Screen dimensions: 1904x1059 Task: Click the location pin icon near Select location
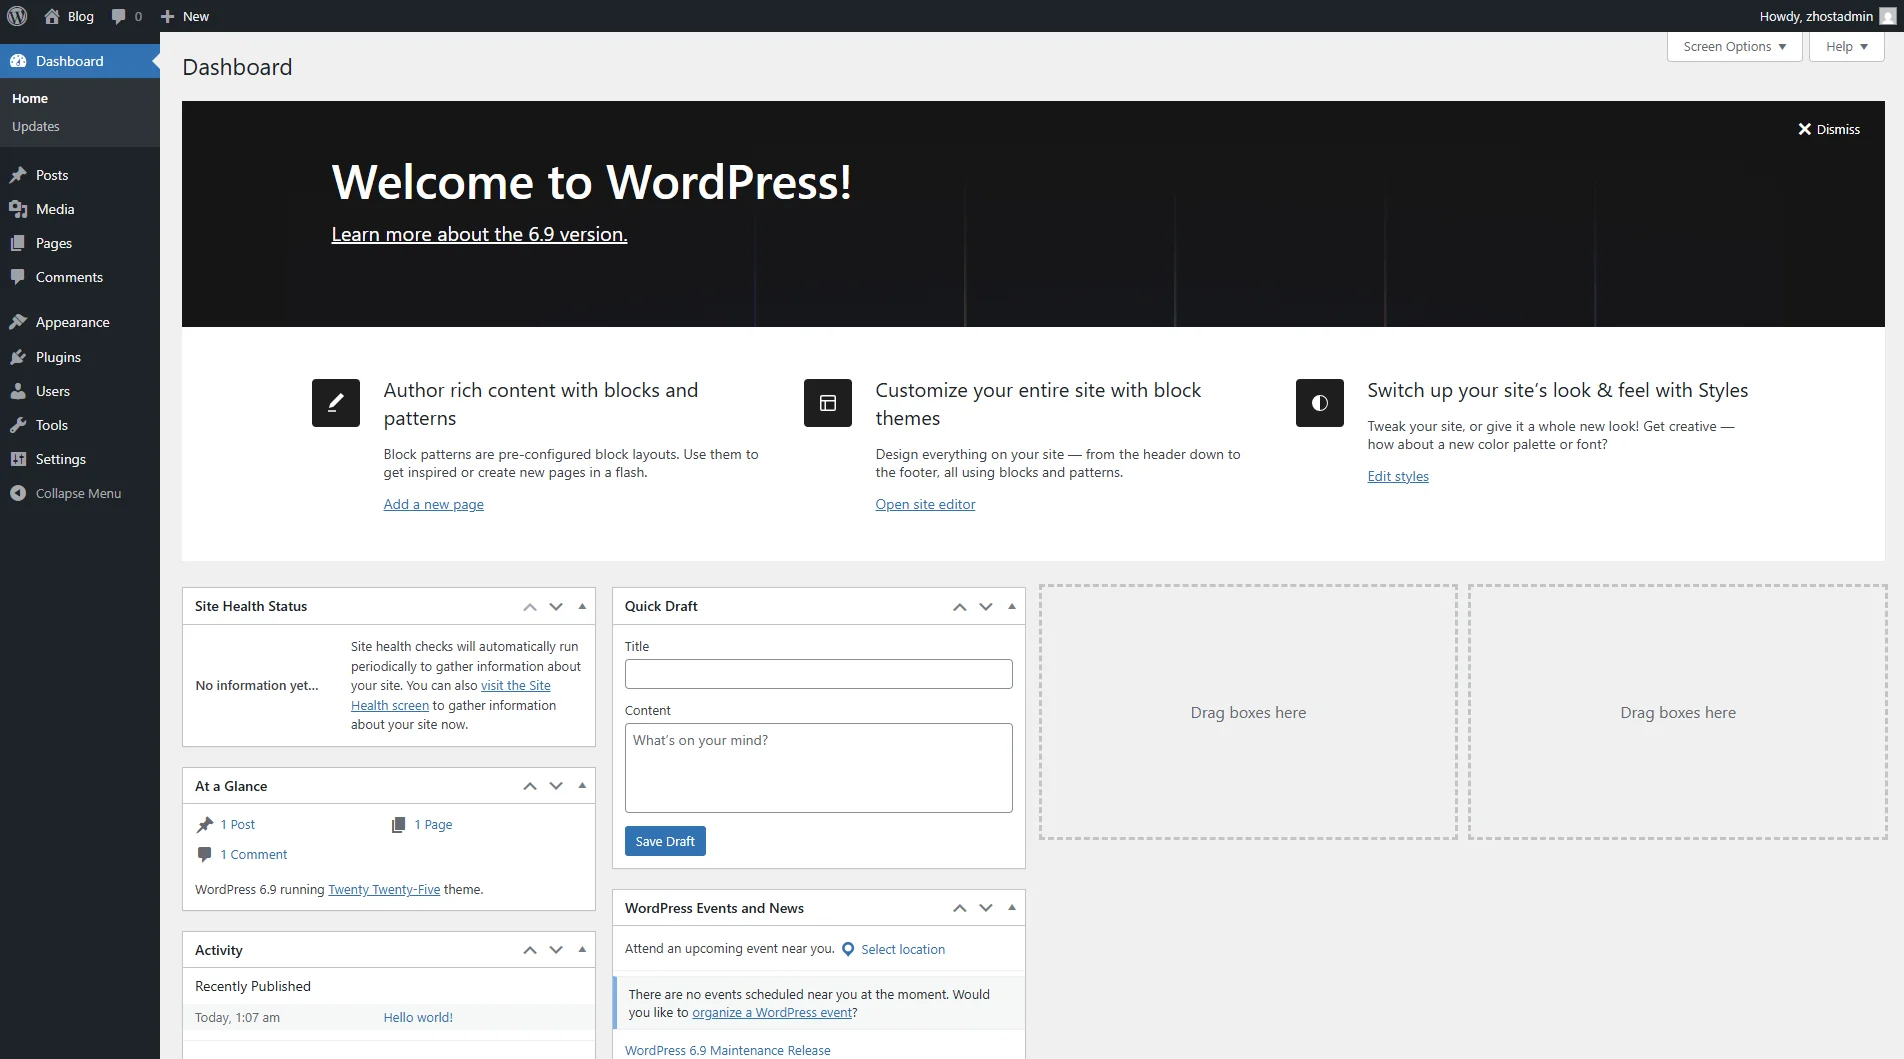click(848, 949)
